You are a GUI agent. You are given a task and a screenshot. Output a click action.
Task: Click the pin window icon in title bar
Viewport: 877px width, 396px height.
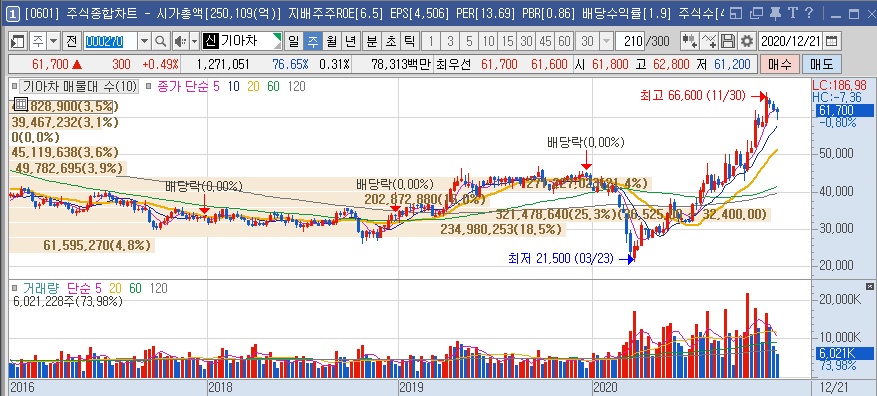[775, 14]
